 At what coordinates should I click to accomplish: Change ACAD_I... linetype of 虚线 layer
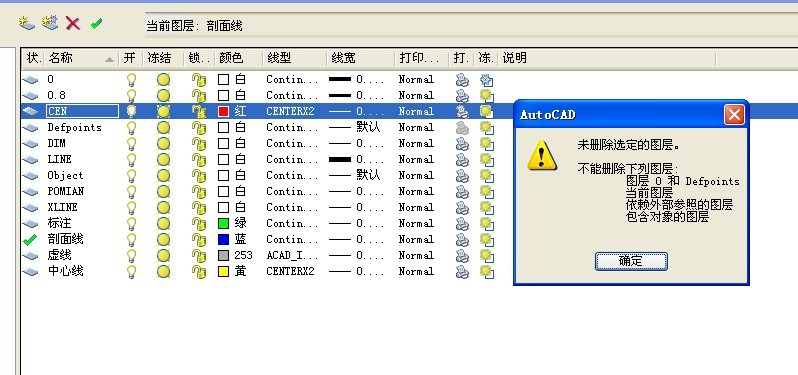(x=292, y=255)
